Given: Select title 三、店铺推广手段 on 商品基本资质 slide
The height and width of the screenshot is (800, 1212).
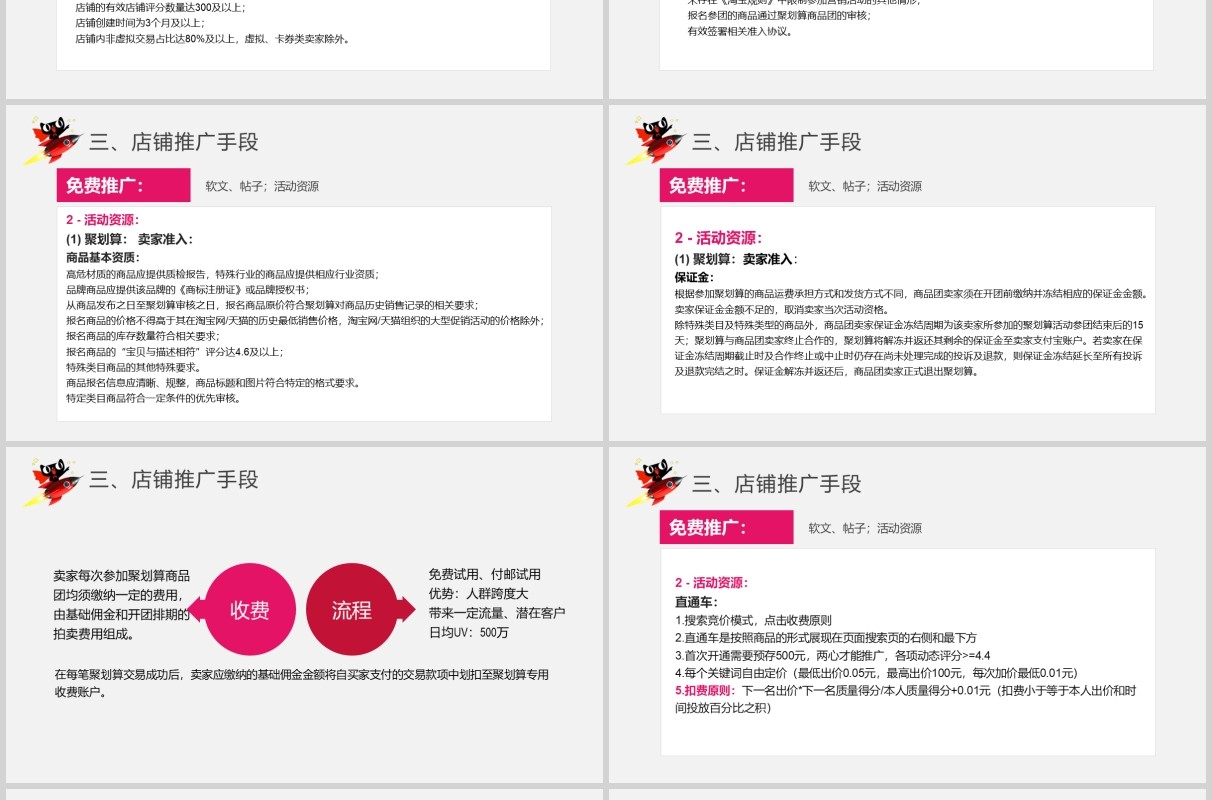Looking at the screenshot, I should click(174, 142).
